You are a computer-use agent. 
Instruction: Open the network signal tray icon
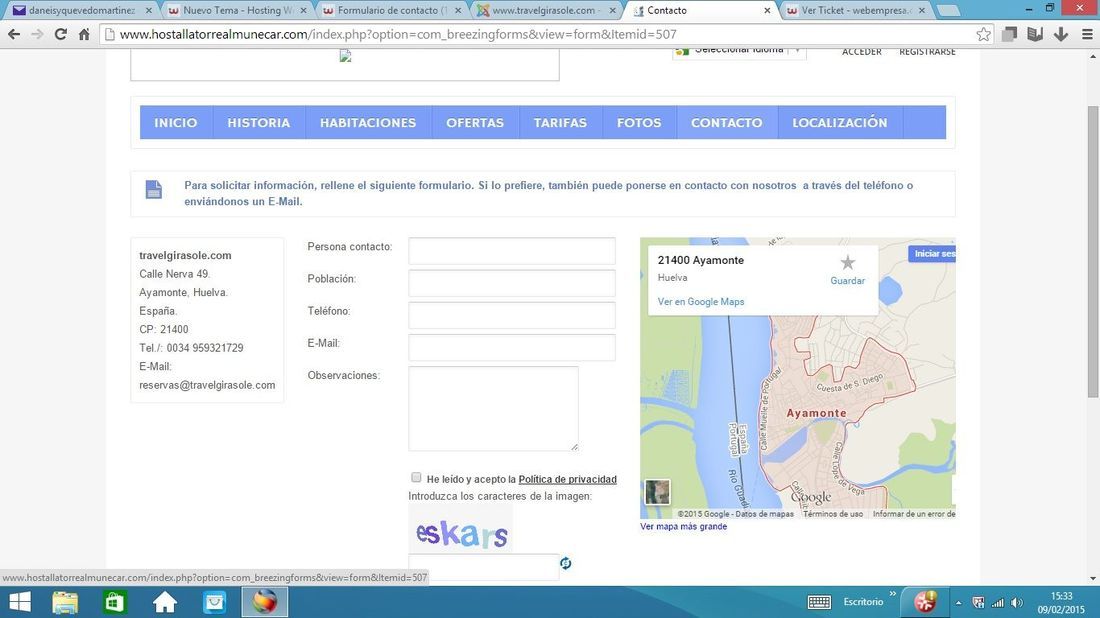tap(998, 603)
